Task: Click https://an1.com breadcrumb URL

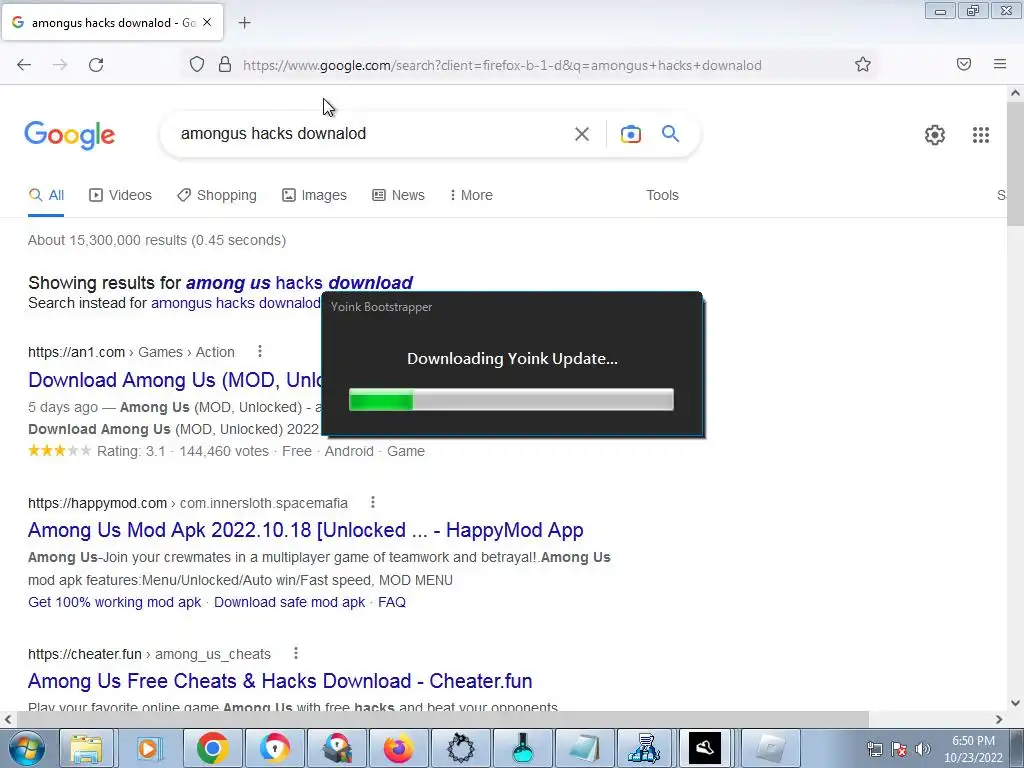Action: pos(76,353)
